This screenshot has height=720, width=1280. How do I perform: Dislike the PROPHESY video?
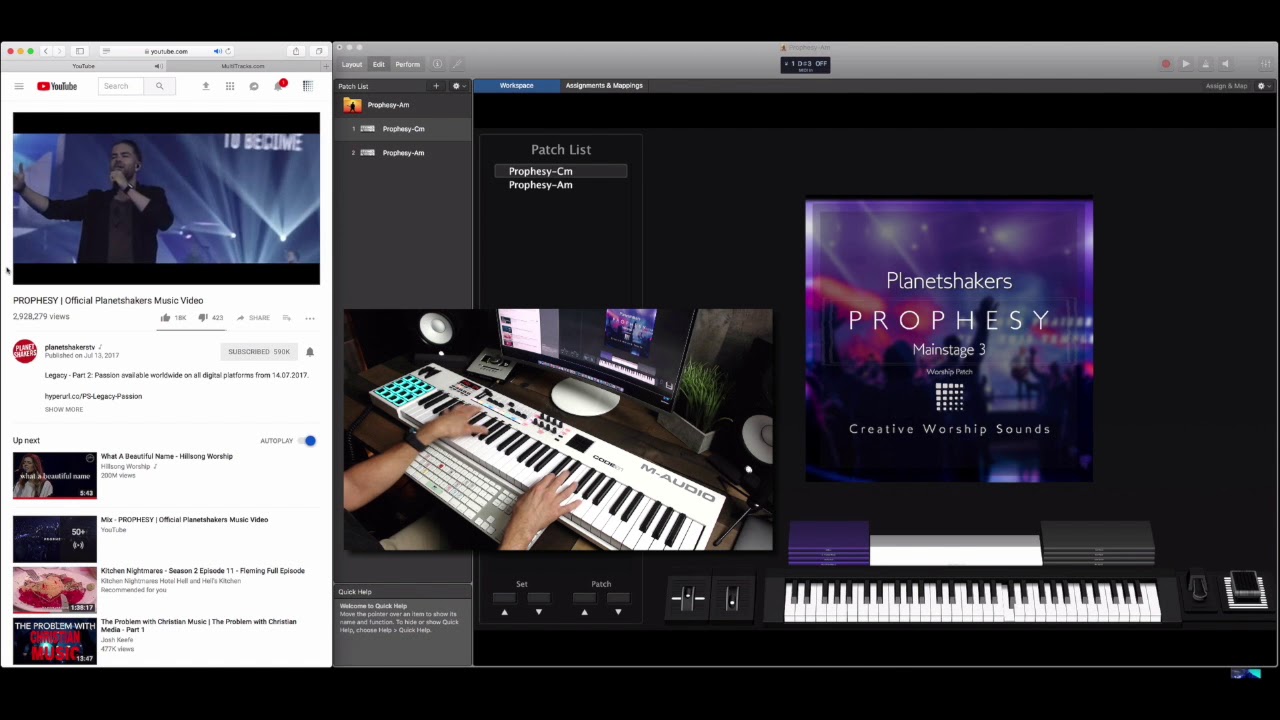point(202,318)
